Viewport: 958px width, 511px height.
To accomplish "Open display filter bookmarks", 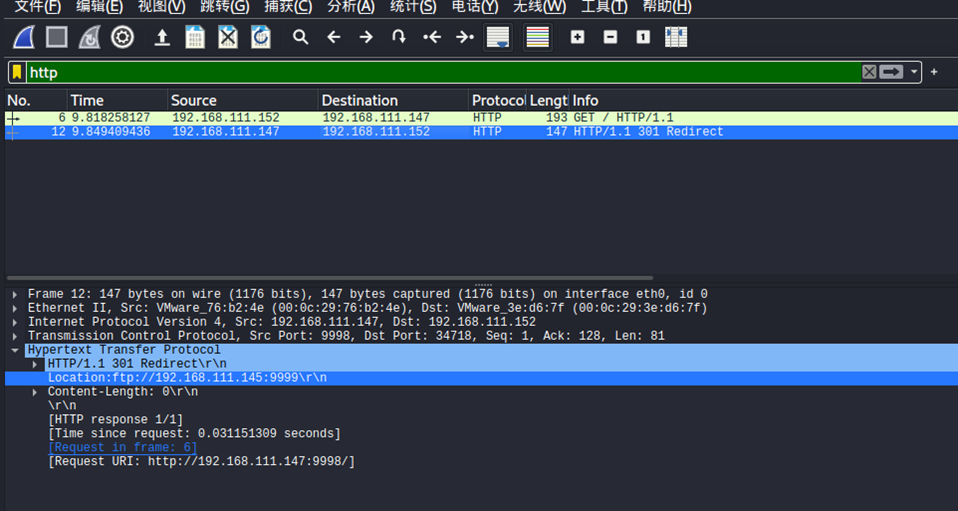I will (17, 72).
